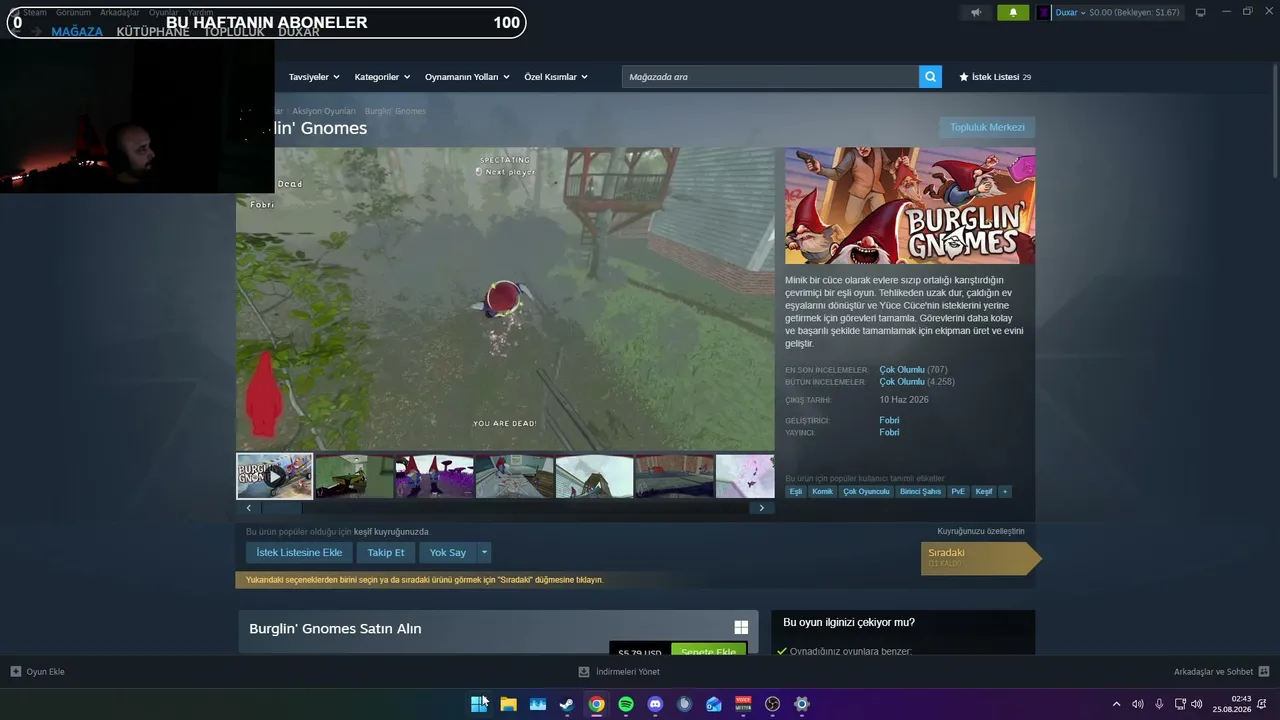The height and width of the screenshot is (720, 1280).
Task: Select the Komik tag
Action: coord(823,492)
